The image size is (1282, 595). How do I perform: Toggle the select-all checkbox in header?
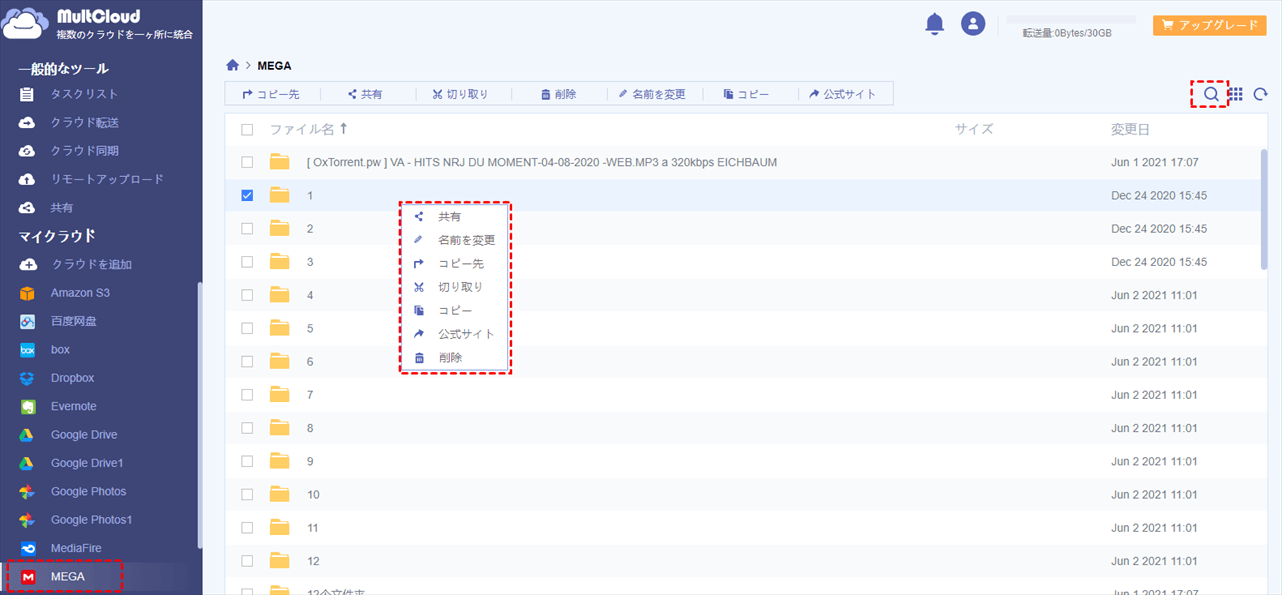point(247,129)
